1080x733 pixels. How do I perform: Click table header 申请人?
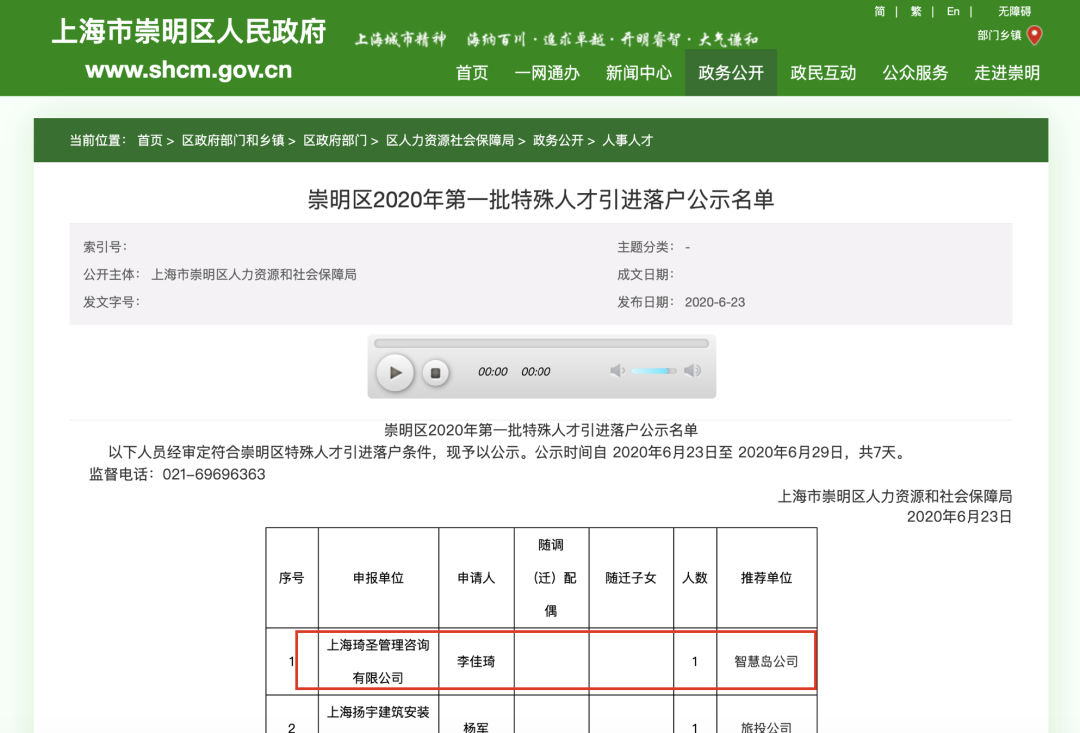pos(476,578)
